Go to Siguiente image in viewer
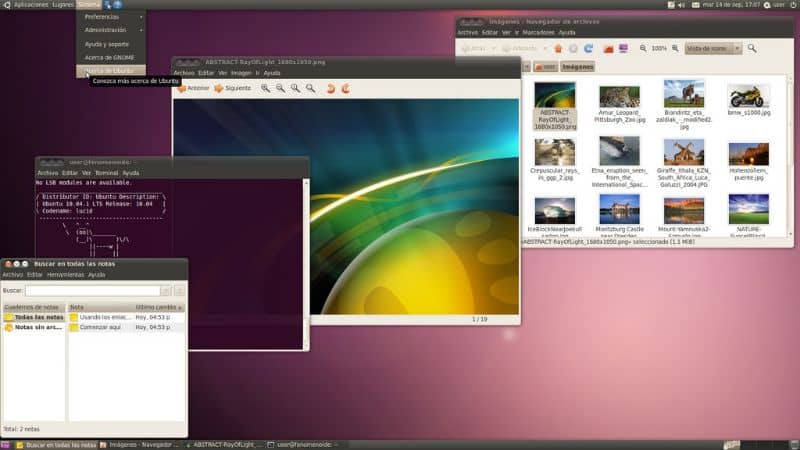800x450 pixels. 233,88
